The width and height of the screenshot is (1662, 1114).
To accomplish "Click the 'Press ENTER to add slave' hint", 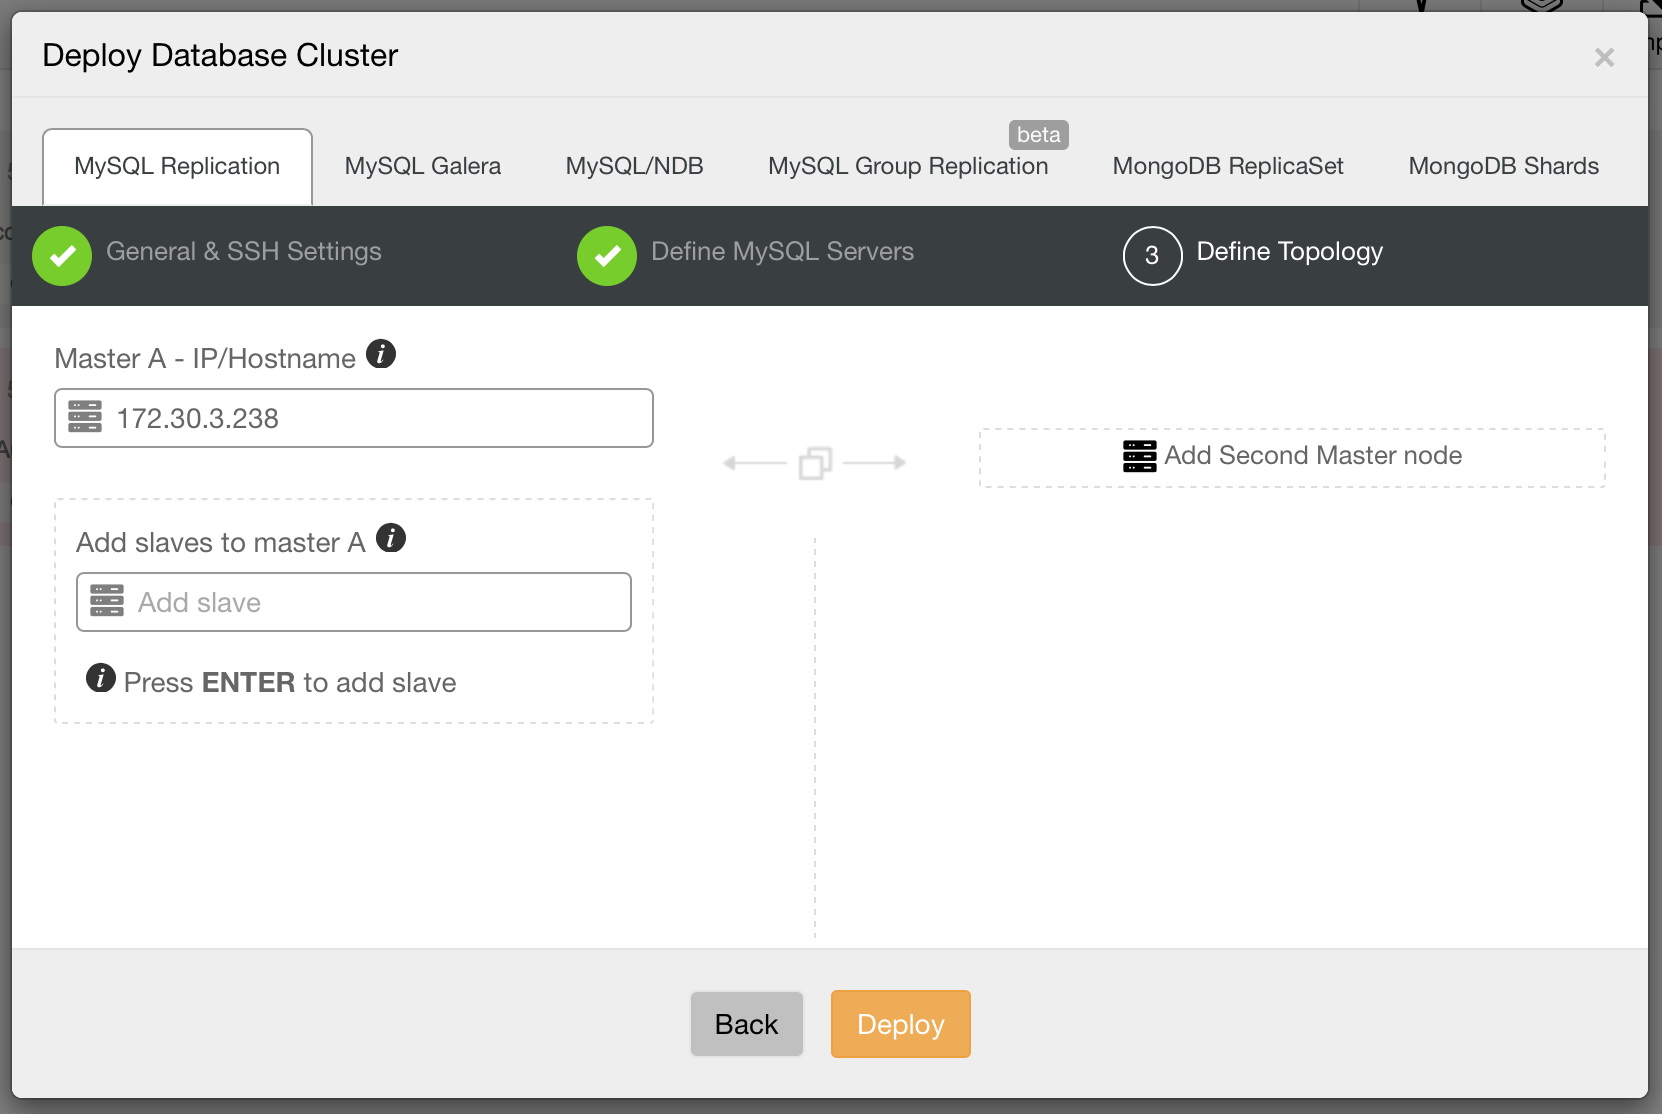I will click(290, 682).
